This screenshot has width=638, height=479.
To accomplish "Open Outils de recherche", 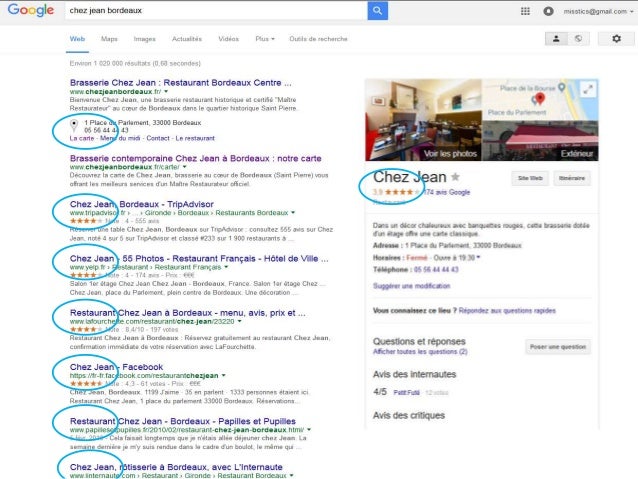I will point(318,39).
